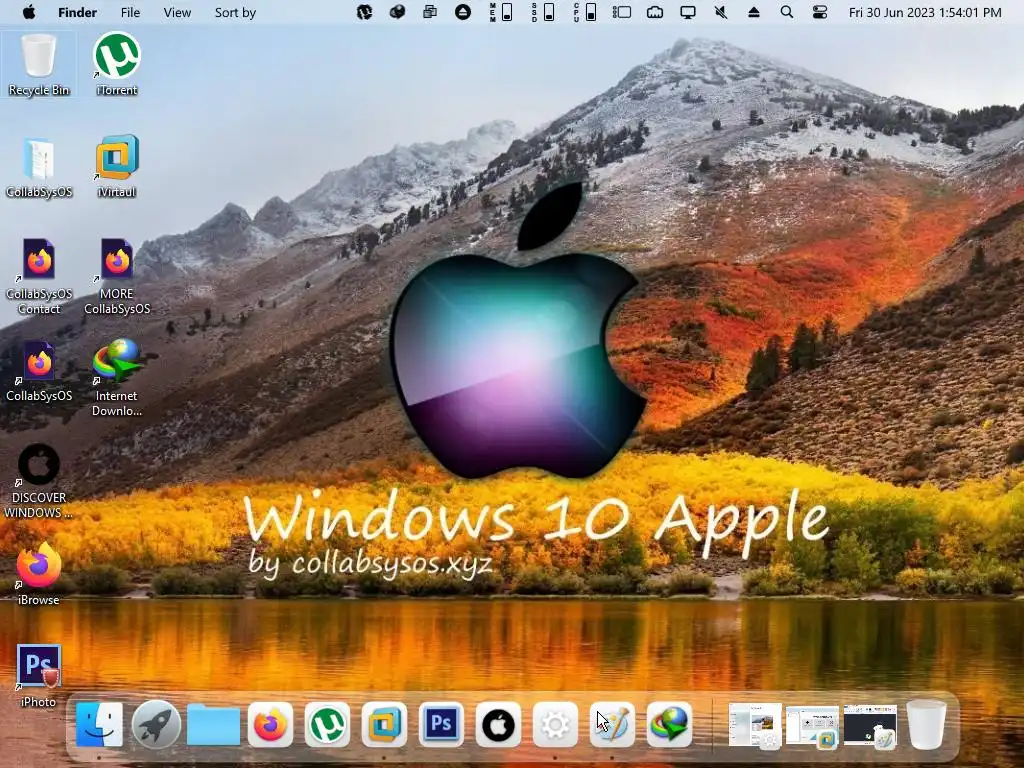Click the network port icon in menu bar

click(x=654, y=12)
